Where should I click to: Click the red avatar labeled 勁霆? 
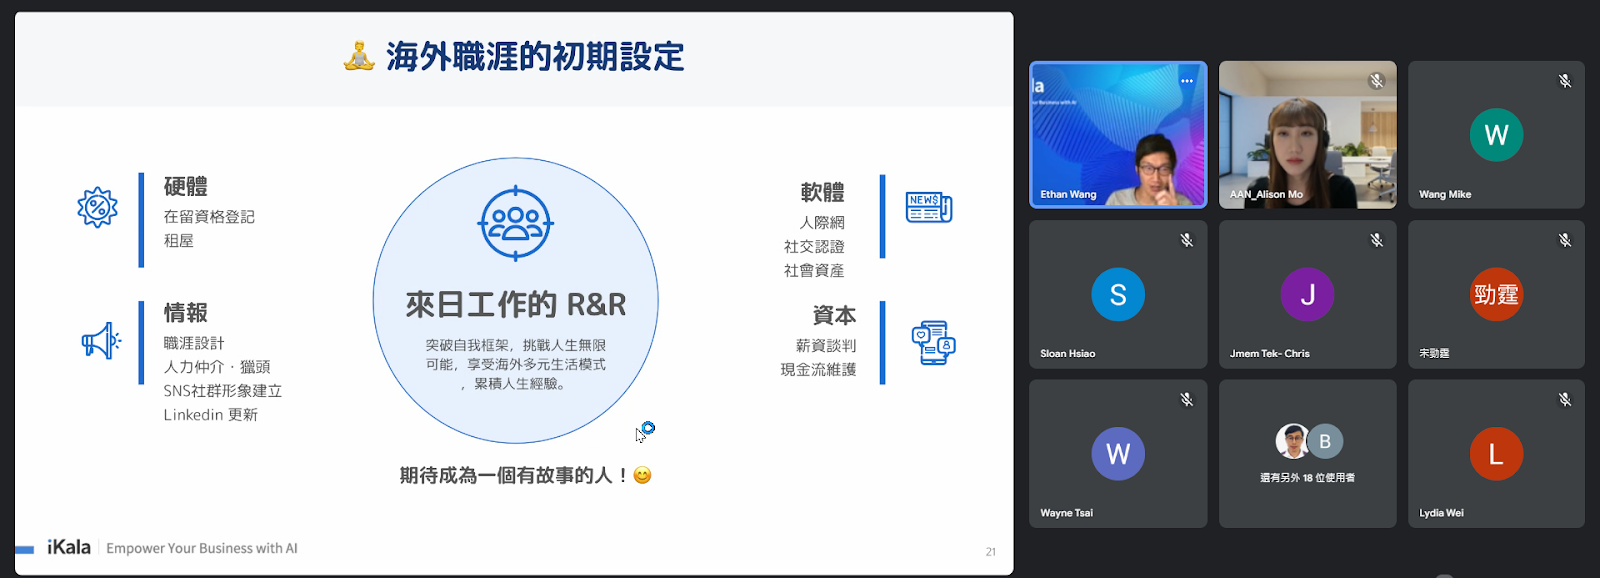(x=1496, y=294)
